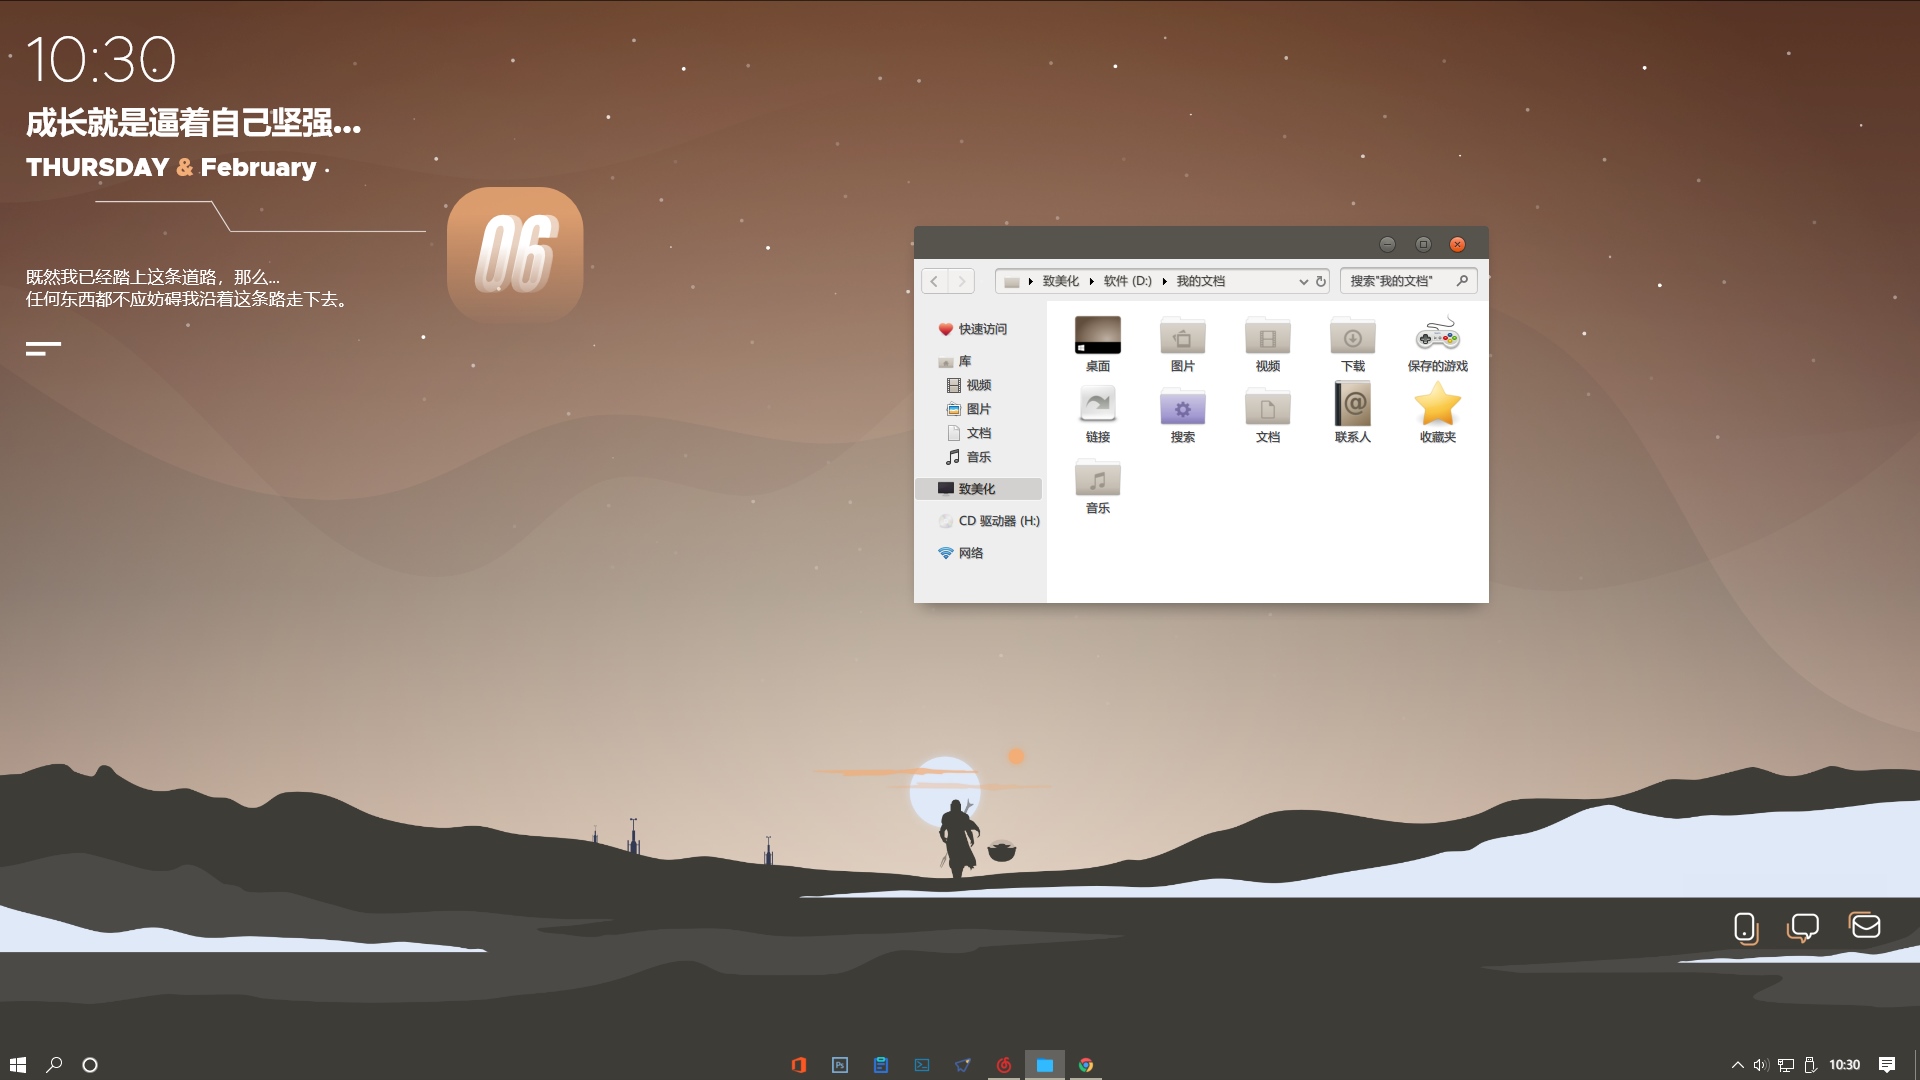Select 文档 under library in sidebar
This screenshot has width=1920, height=1080.
coord(969,433)
